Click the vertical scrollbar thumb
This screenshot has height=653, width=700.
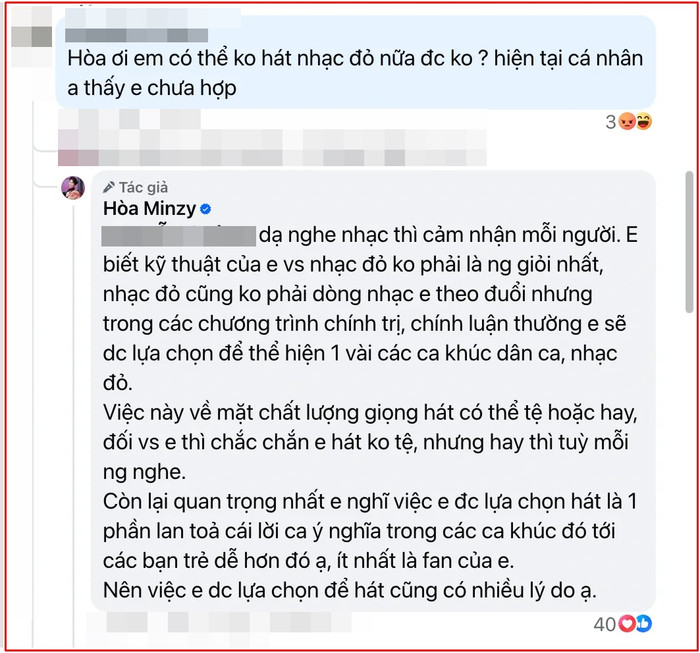coord(689,241)
